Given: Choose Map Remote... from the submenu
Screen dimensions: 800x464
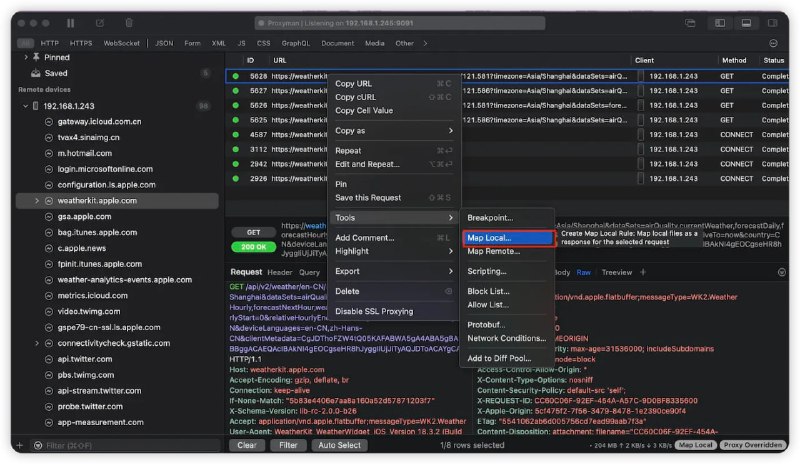Looking at the screenshot, I should click(508, 251).
